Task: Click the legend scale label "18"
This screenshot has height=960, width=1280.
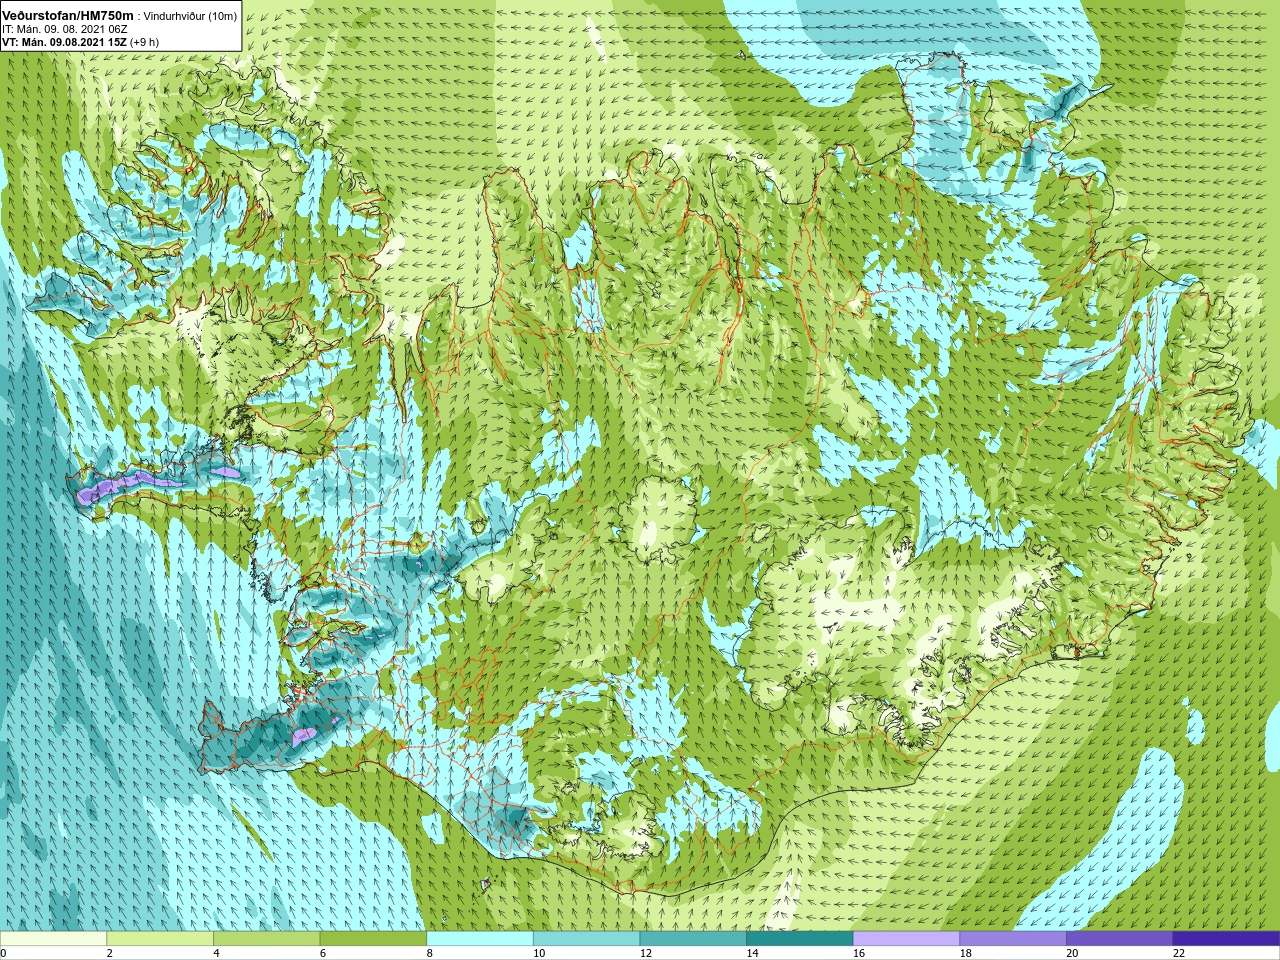Action: [x=966, y=953]
